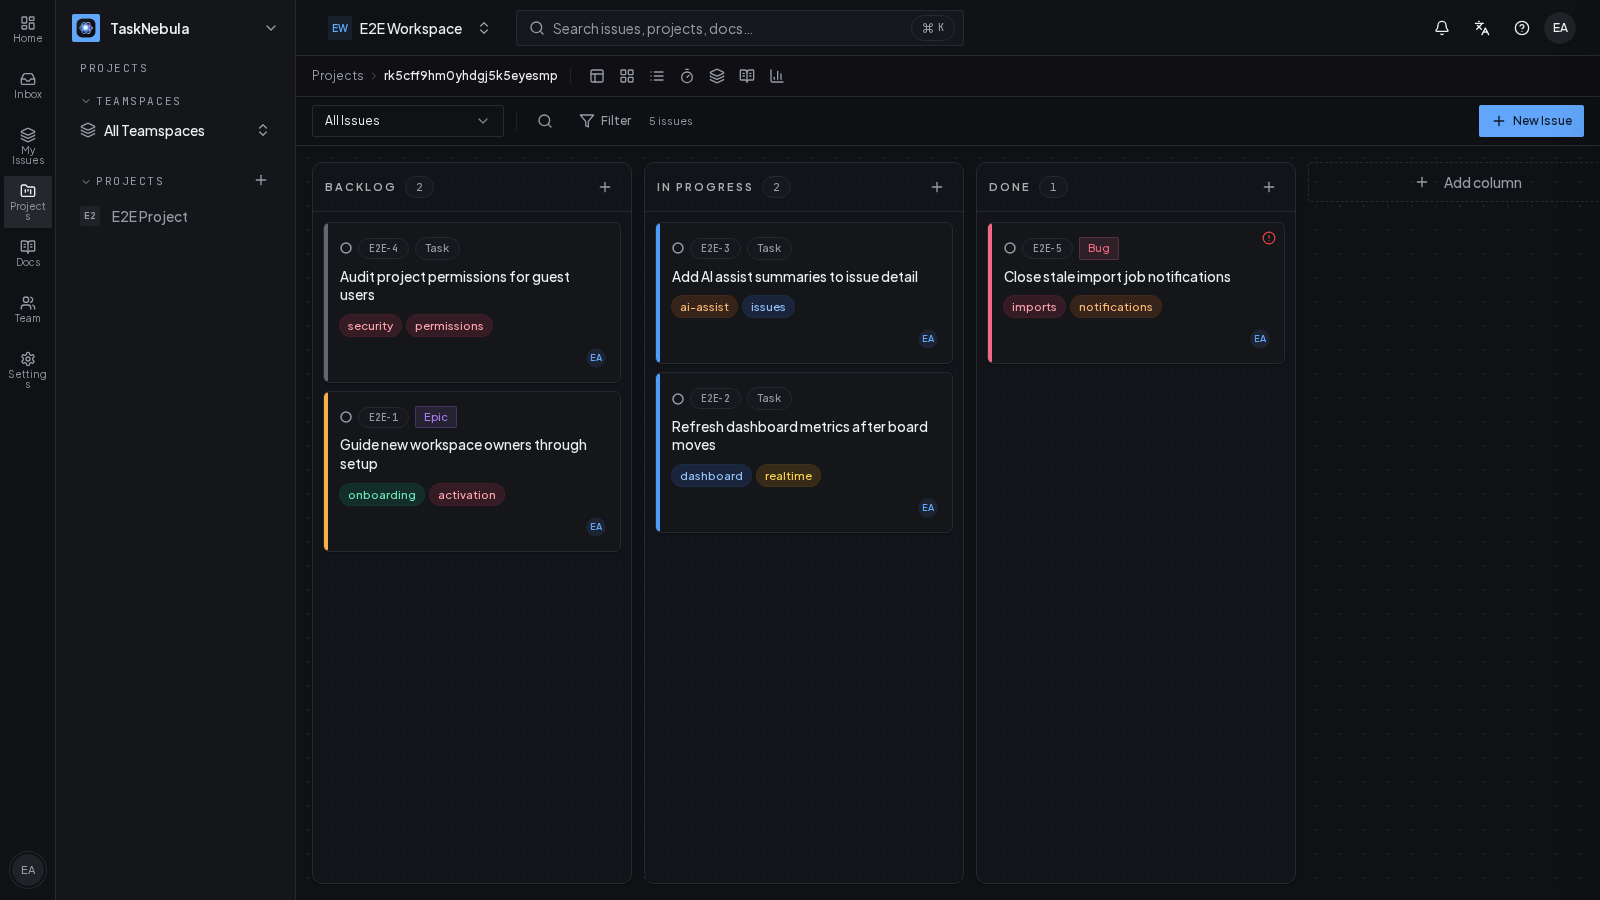The image size is (1600, 900).
Task: Open the All Issues dropdown
Action: coord(408,121)
